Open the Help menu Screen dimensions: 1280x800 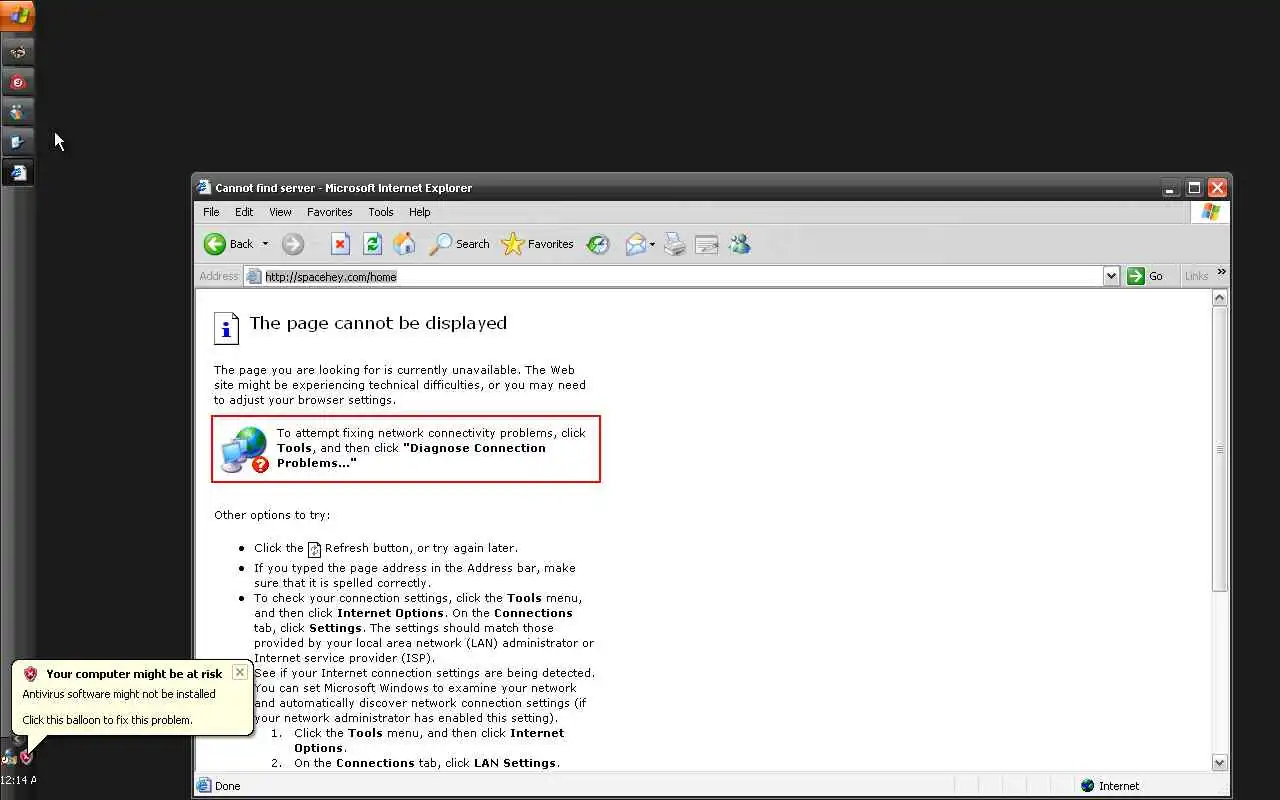(420, 212)
